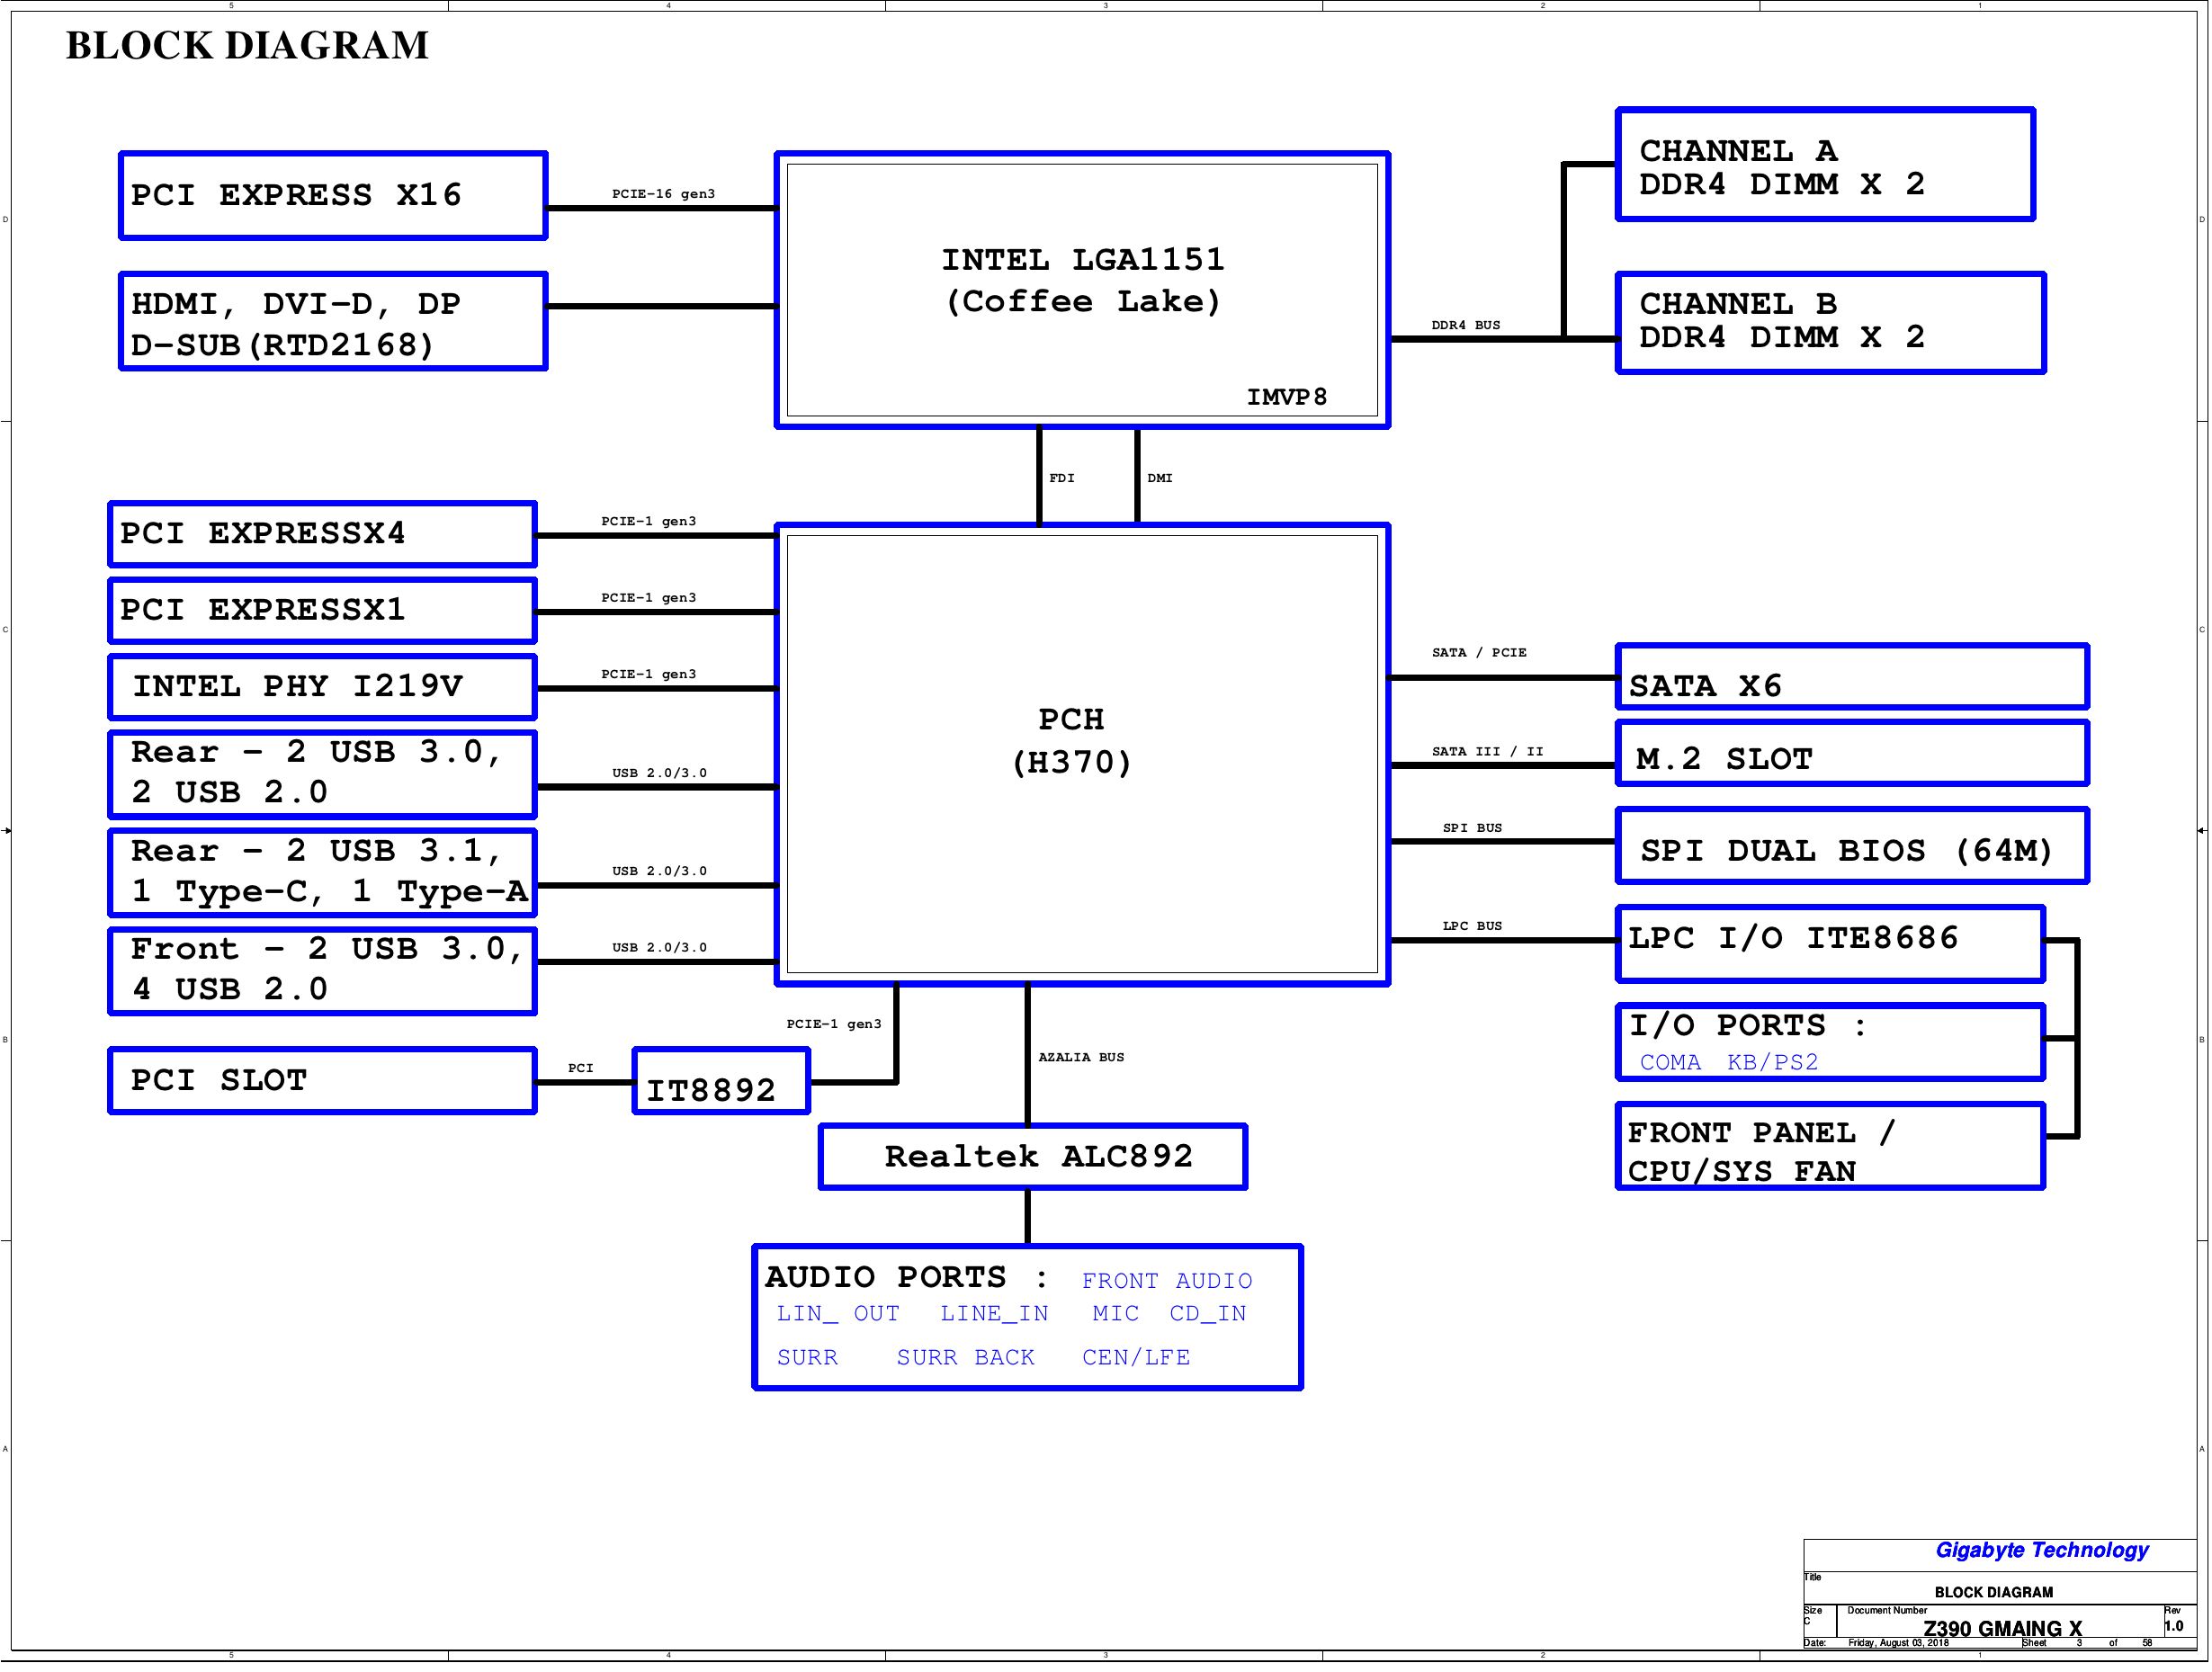
Task: Click the FDI link label
Action: click(1062, 478)
